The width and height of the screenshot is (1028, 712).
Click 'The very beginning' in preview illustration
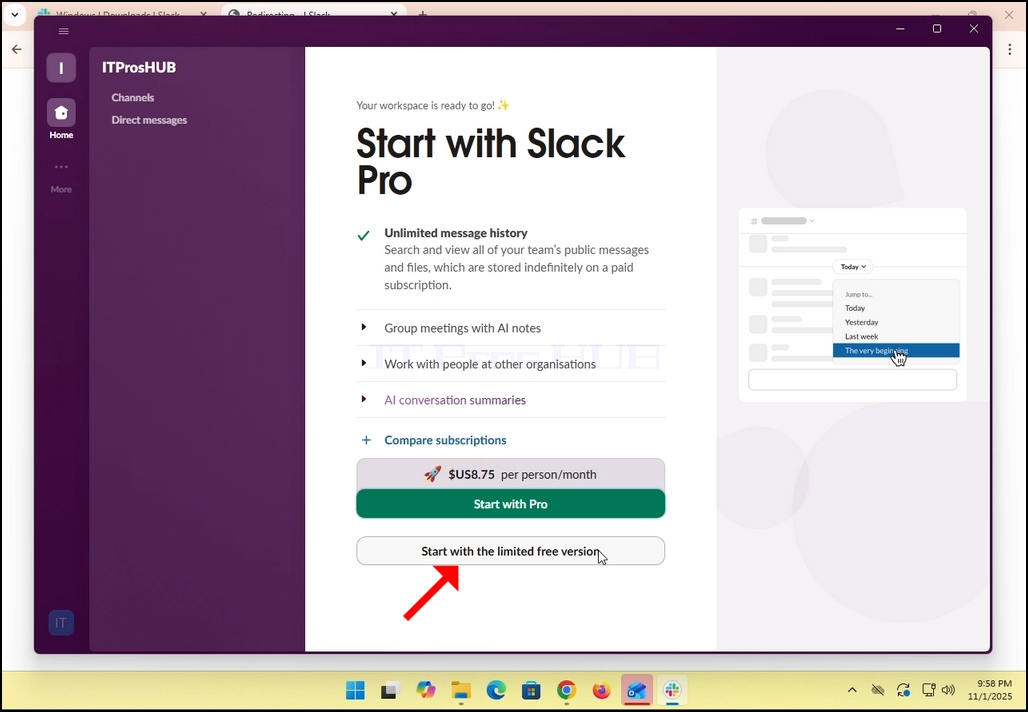(896, 350)
